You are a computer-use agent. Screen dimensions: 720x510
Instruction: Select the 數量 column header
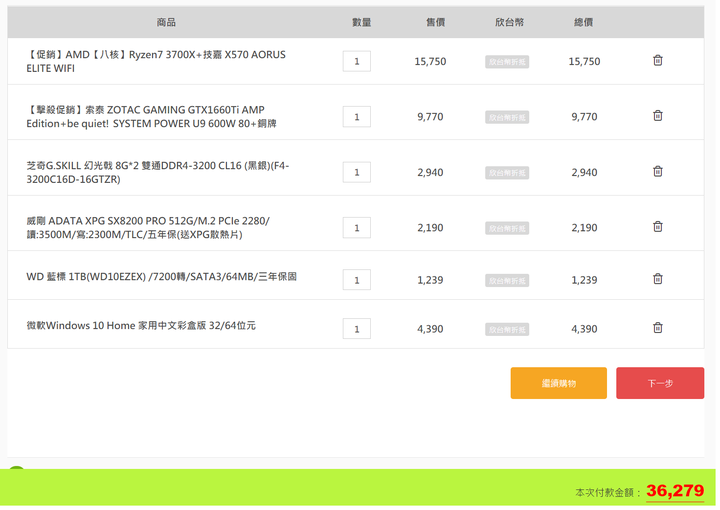coord(361,22)
